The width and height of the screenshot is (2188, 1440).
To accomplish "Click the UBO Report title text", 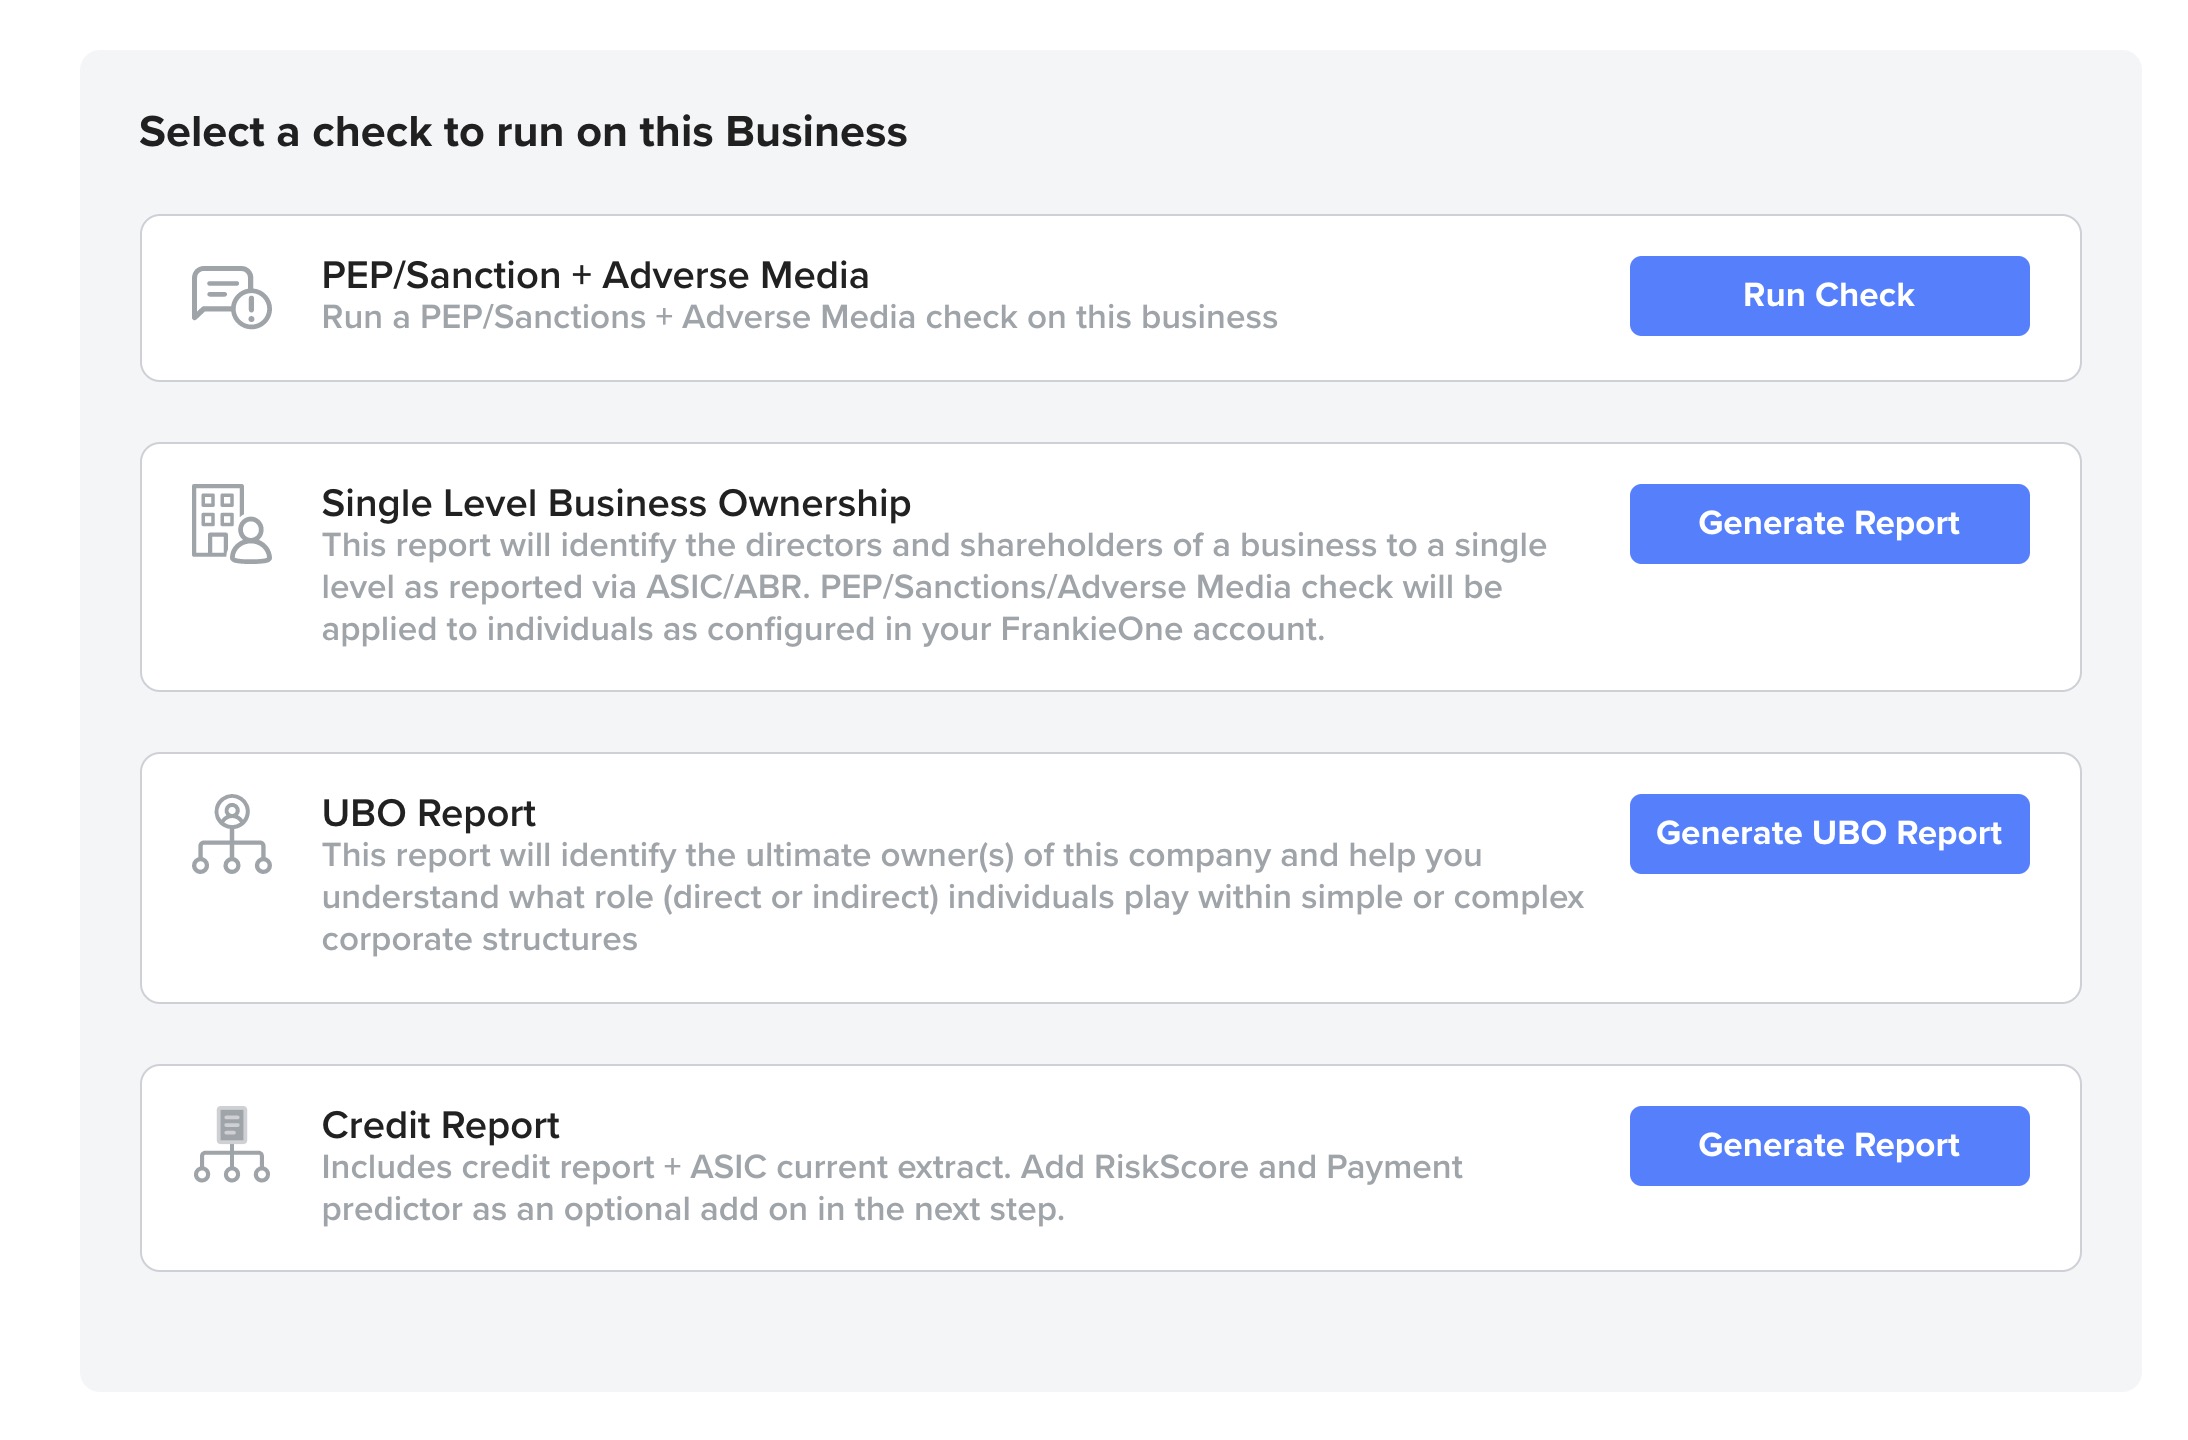I will click(x=428, y=813).
